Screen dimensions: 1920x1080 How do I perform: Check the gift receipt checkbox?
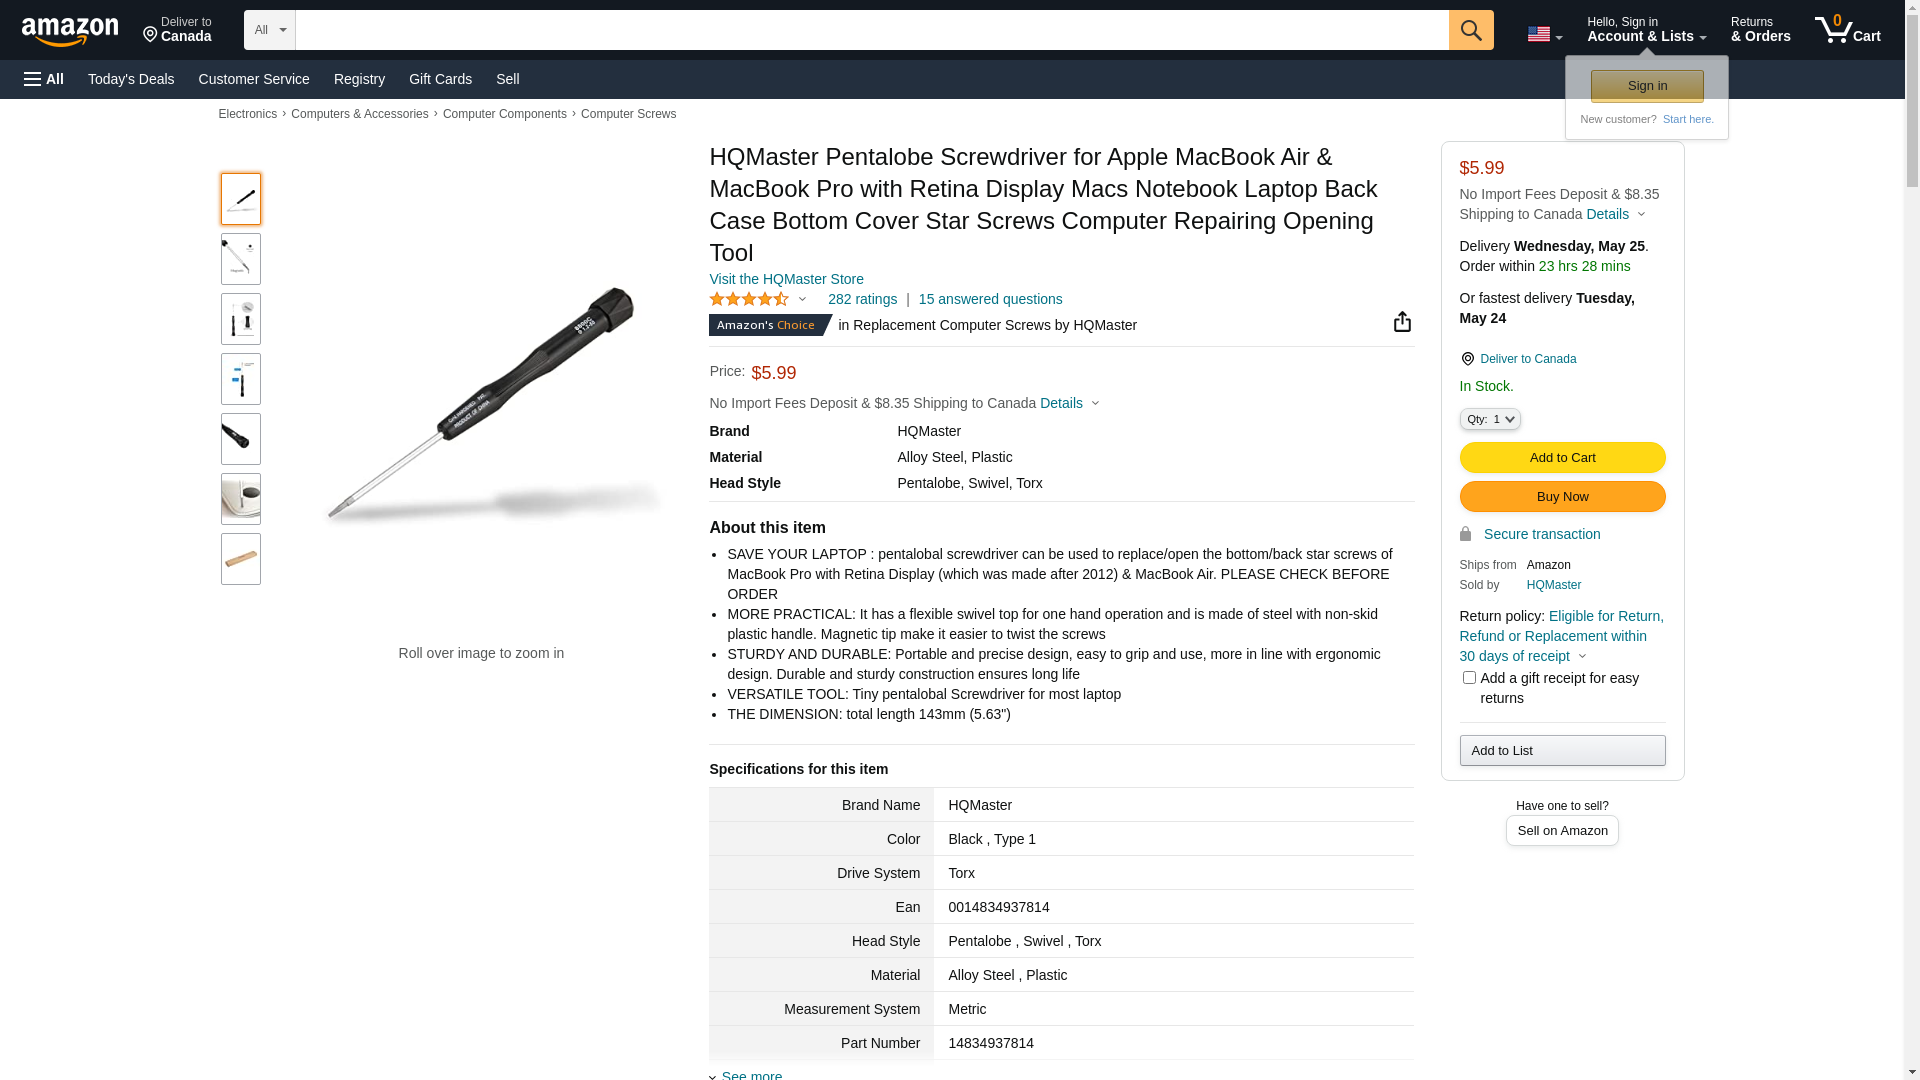pyautogui.click(x=1469, y=678)
